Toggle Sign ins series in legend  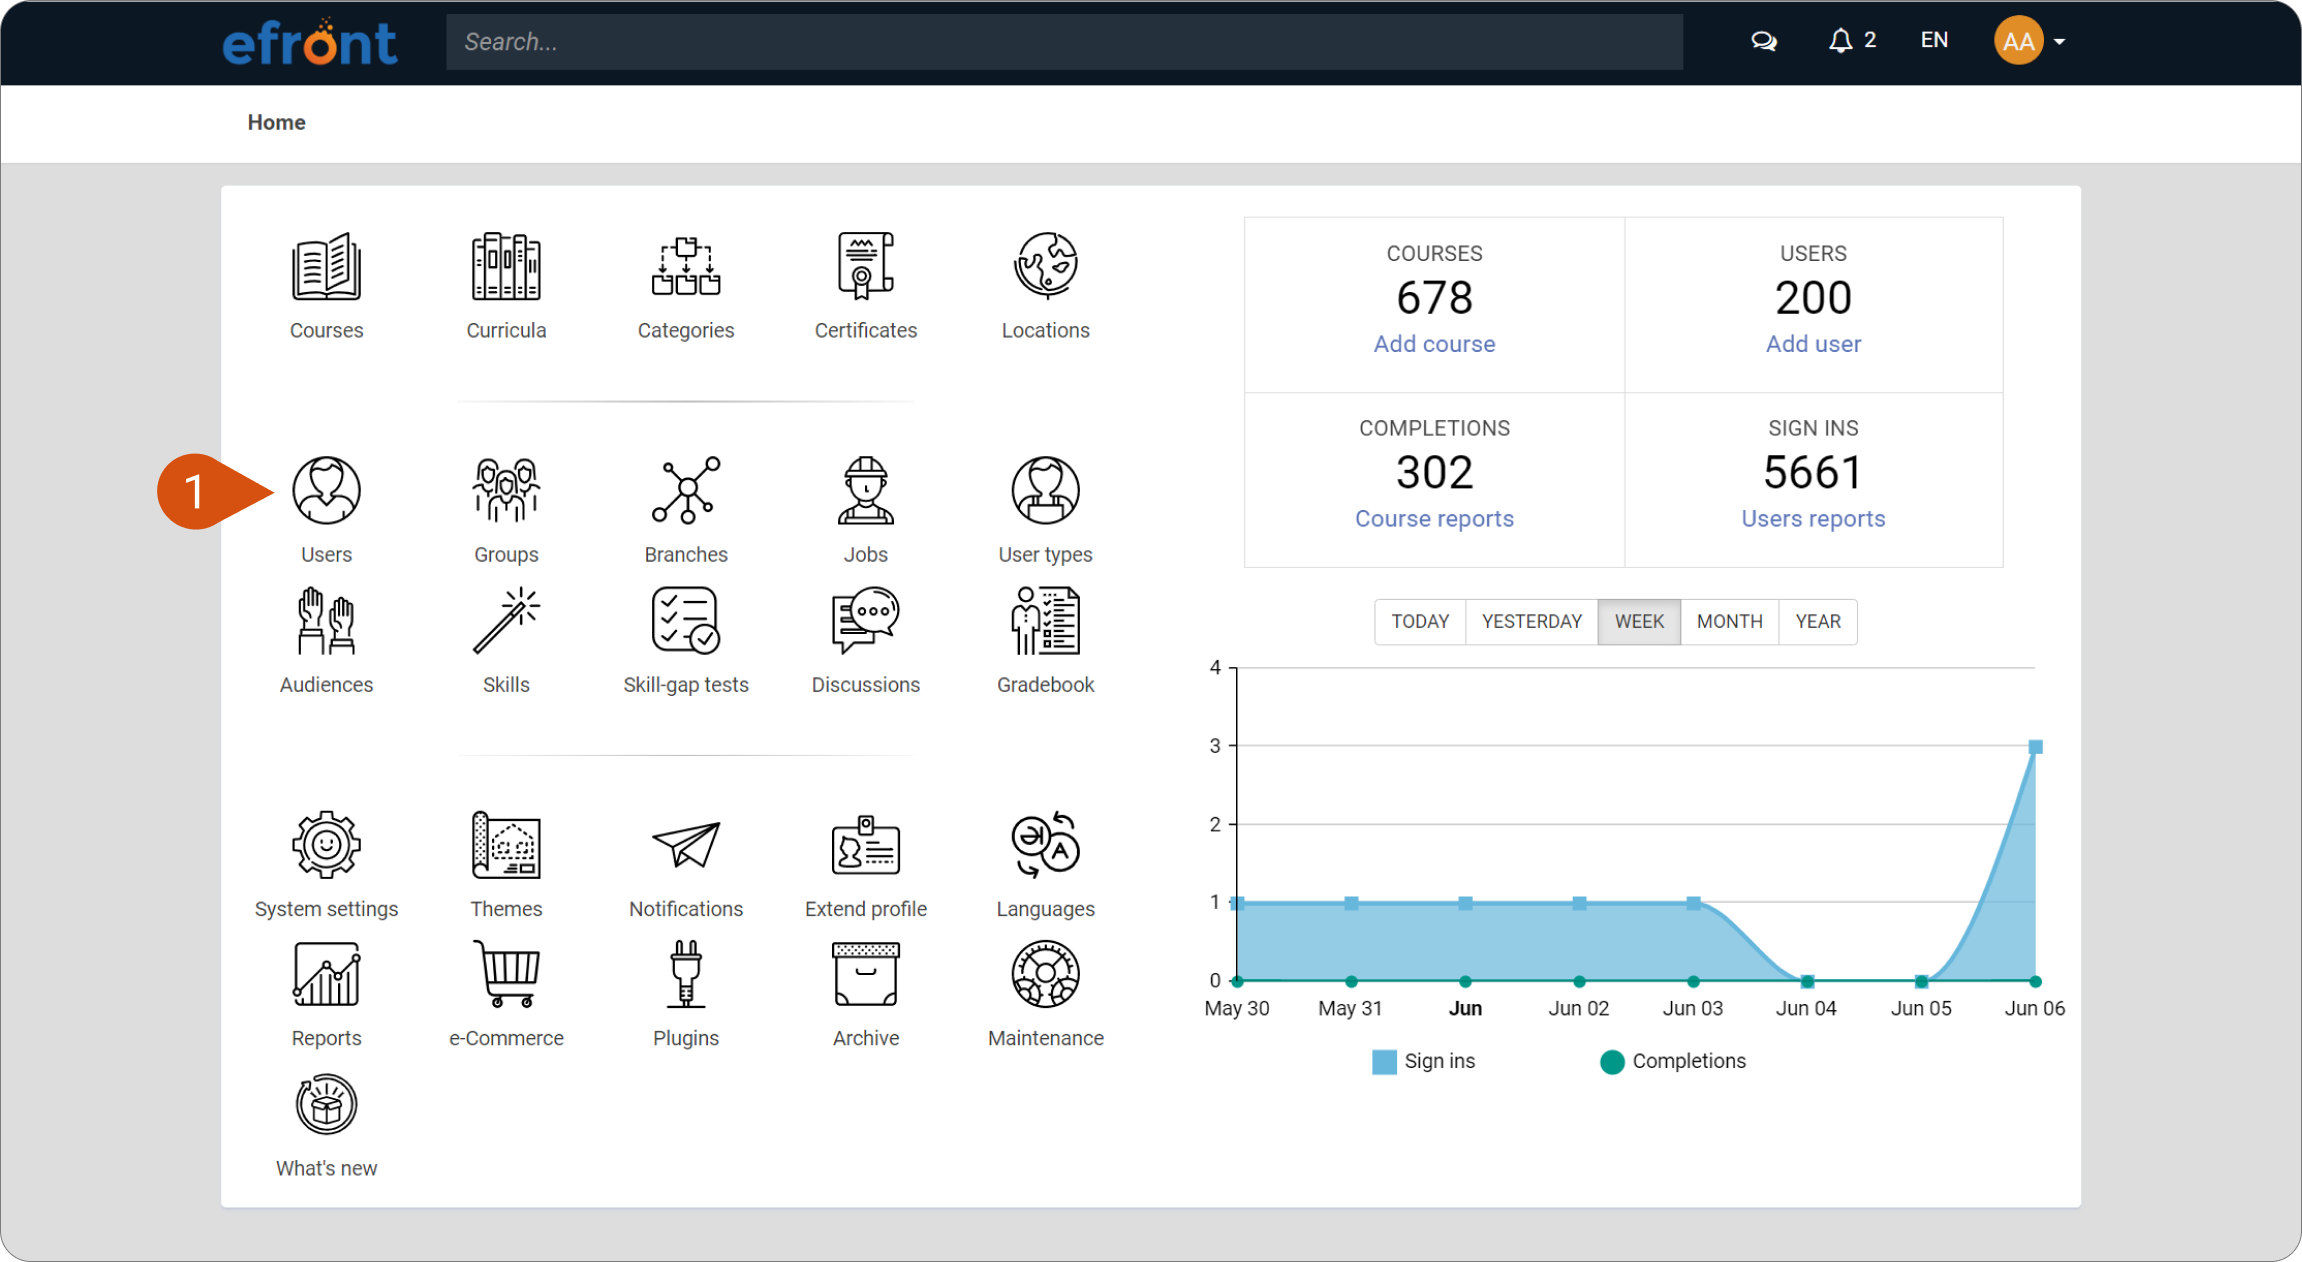pyautogui.click(x=1423, y=1061)
